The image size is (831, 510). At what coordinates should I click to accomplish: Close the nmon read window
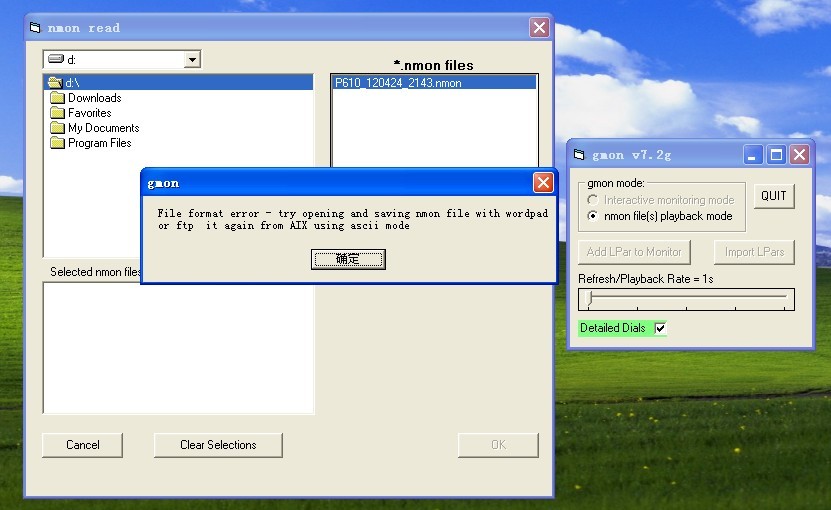[x=540, y=28]
